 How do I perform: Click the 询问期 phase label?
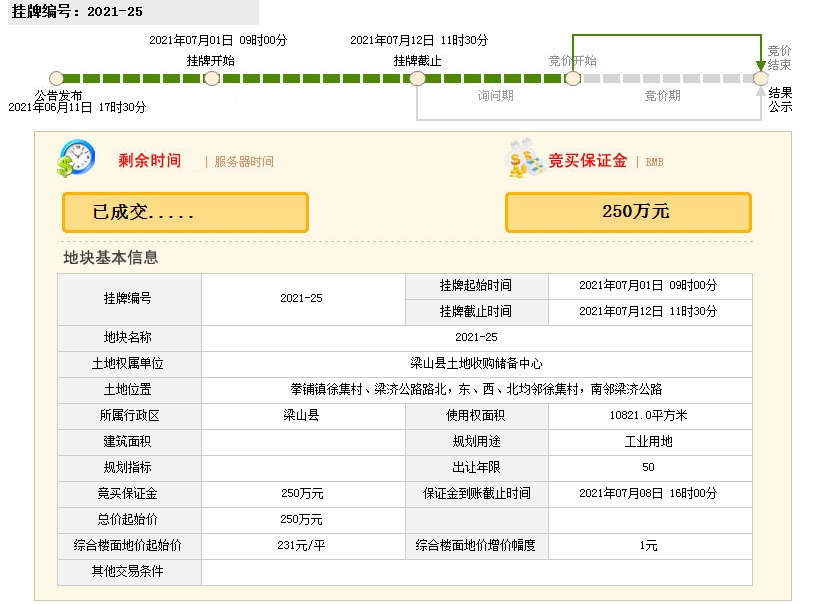[x=495, y=96]
